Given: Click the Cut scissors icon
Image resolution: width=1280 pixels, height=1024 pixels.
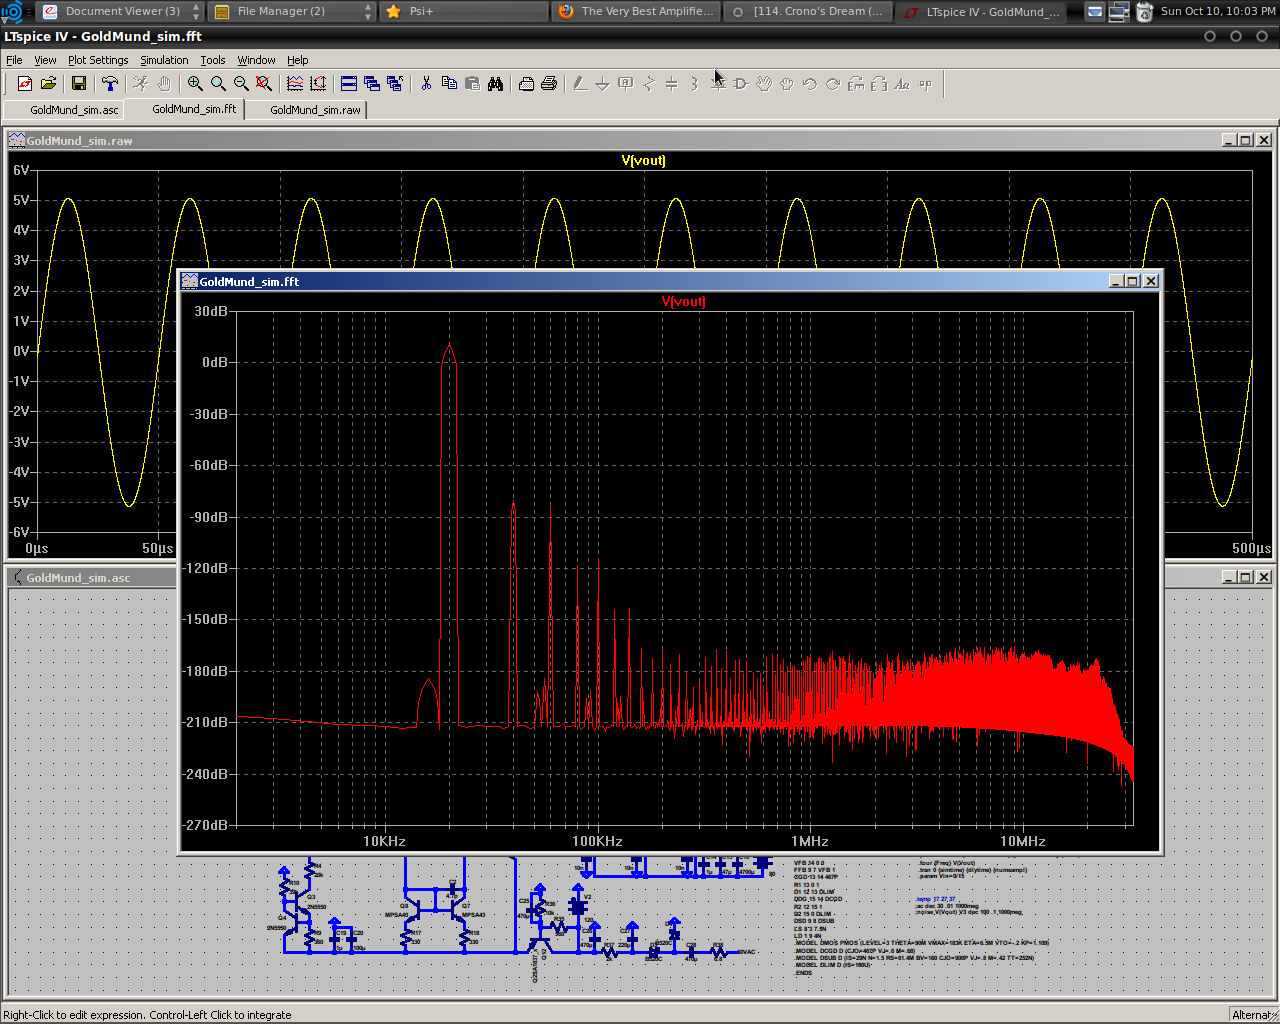Looking at the screenshot, I should point(426,84).
